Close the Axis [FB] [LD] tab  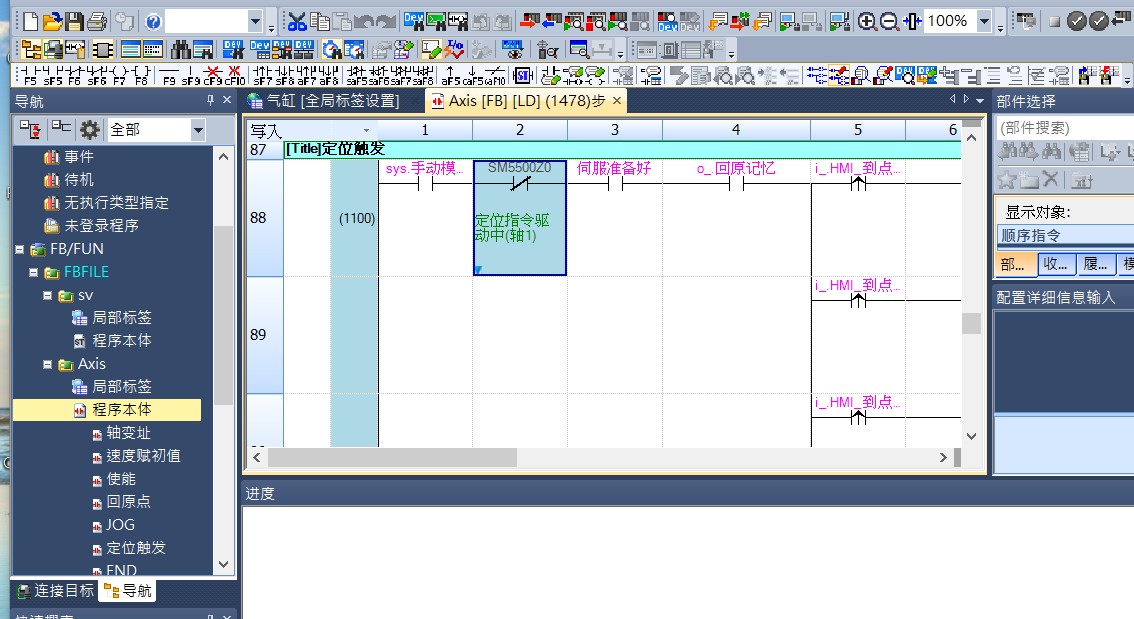click(617, 101)
